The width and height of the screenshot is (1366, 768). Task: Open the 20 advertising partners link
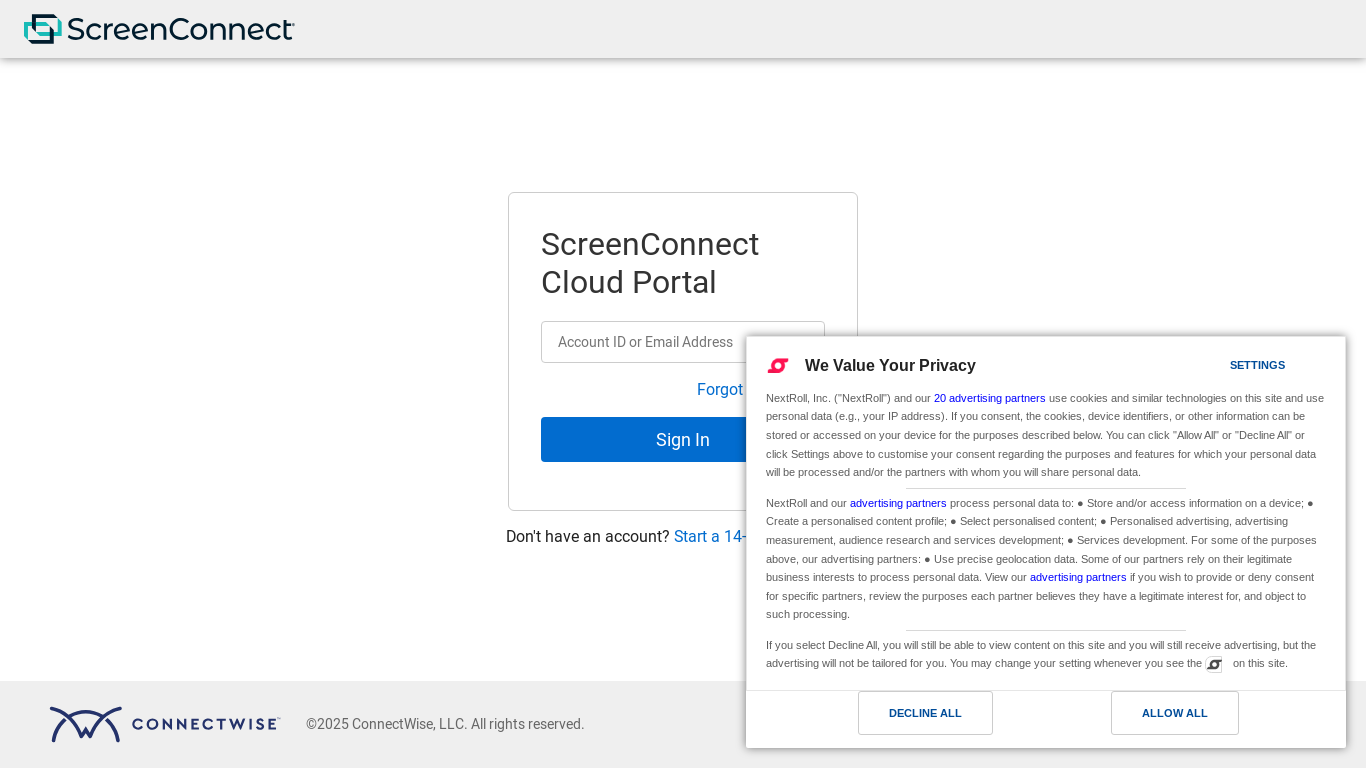(990, 398)
